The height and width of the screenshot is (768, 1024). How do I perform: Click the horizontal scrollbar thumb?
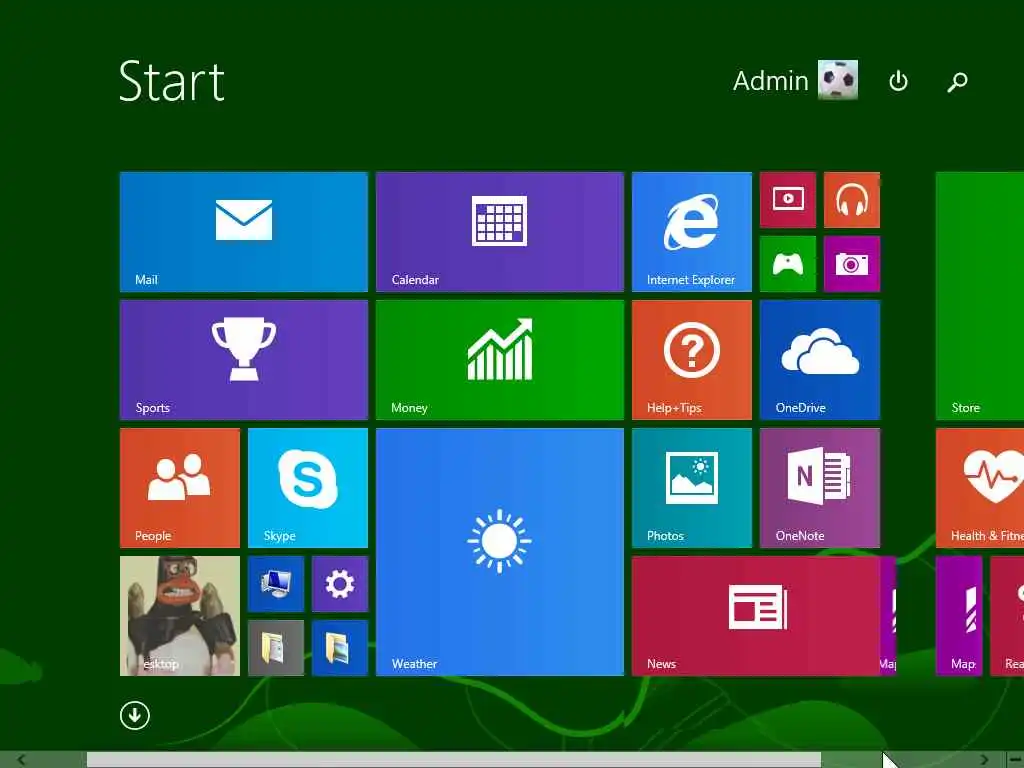pyautogui.click(x=454, y=760)
